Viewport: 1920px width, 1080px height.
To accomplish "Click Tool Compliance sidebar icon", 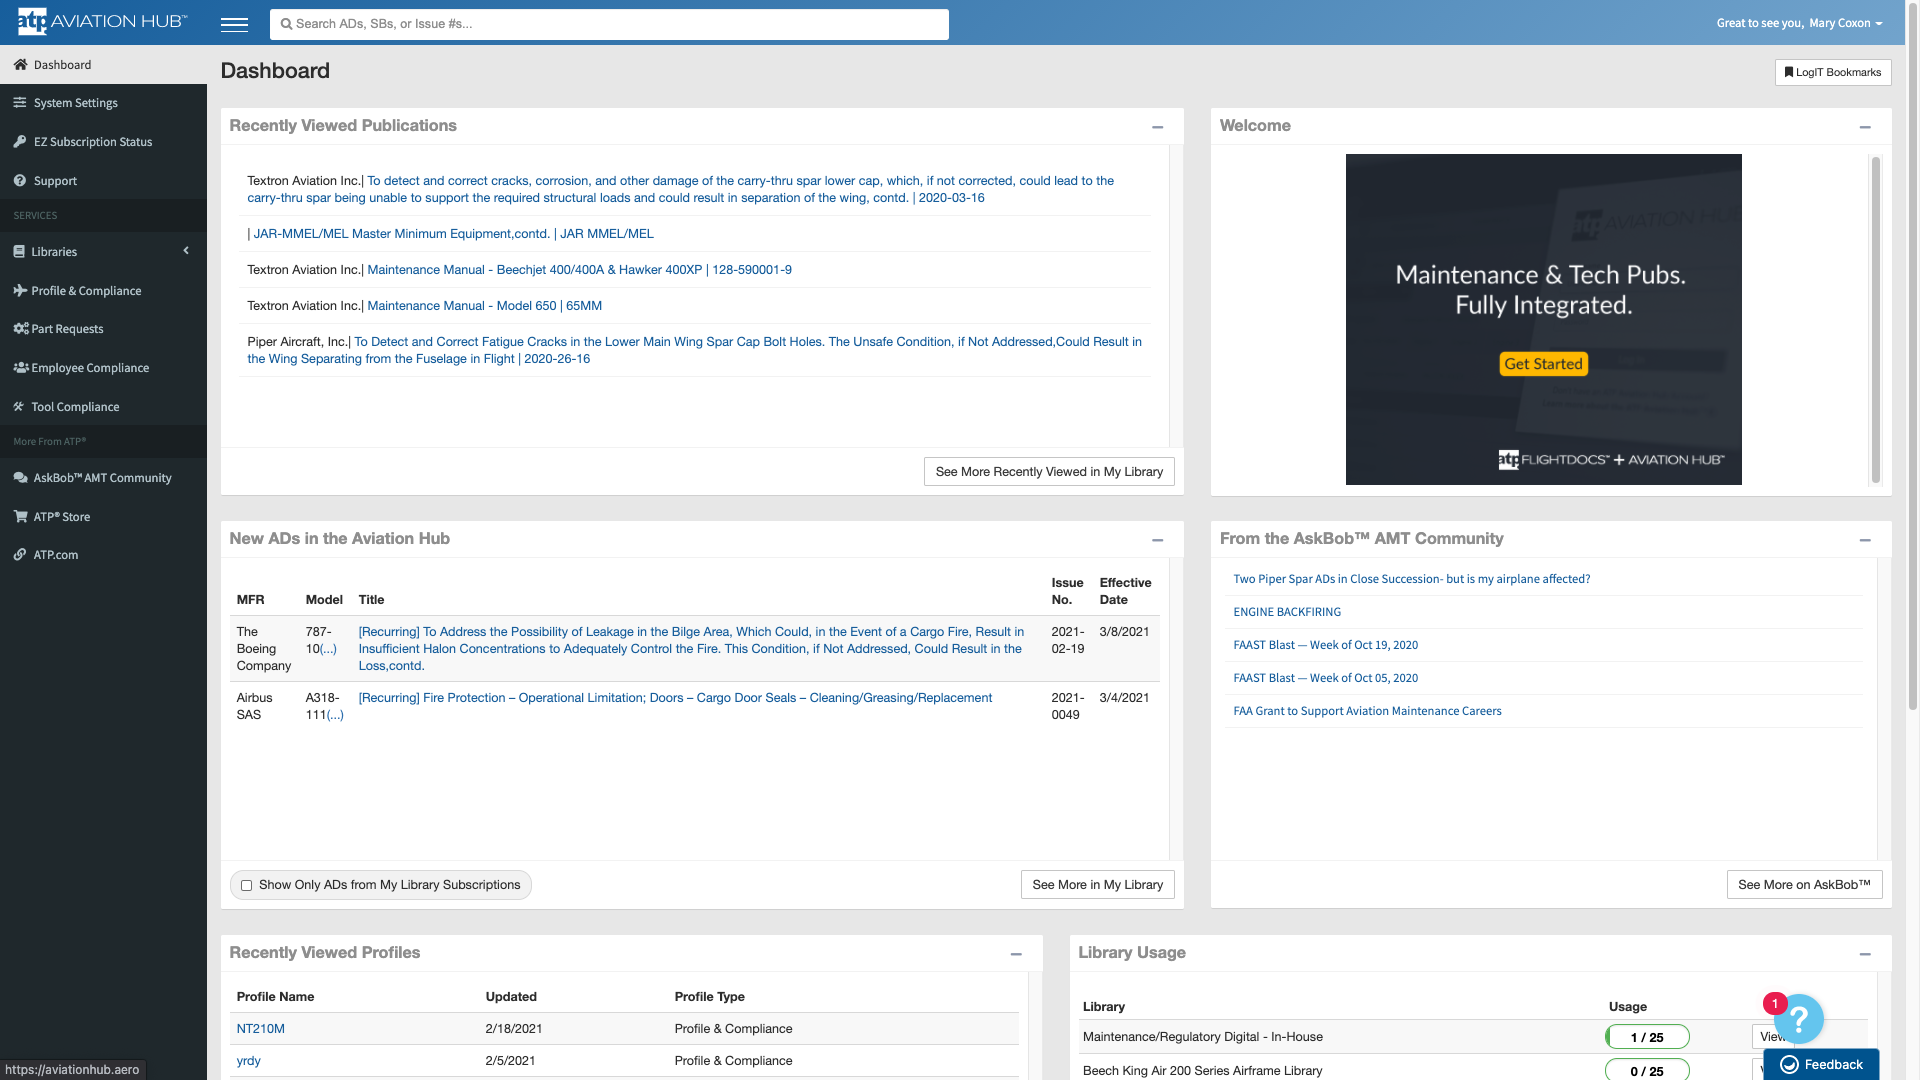I will click(20, 406).
